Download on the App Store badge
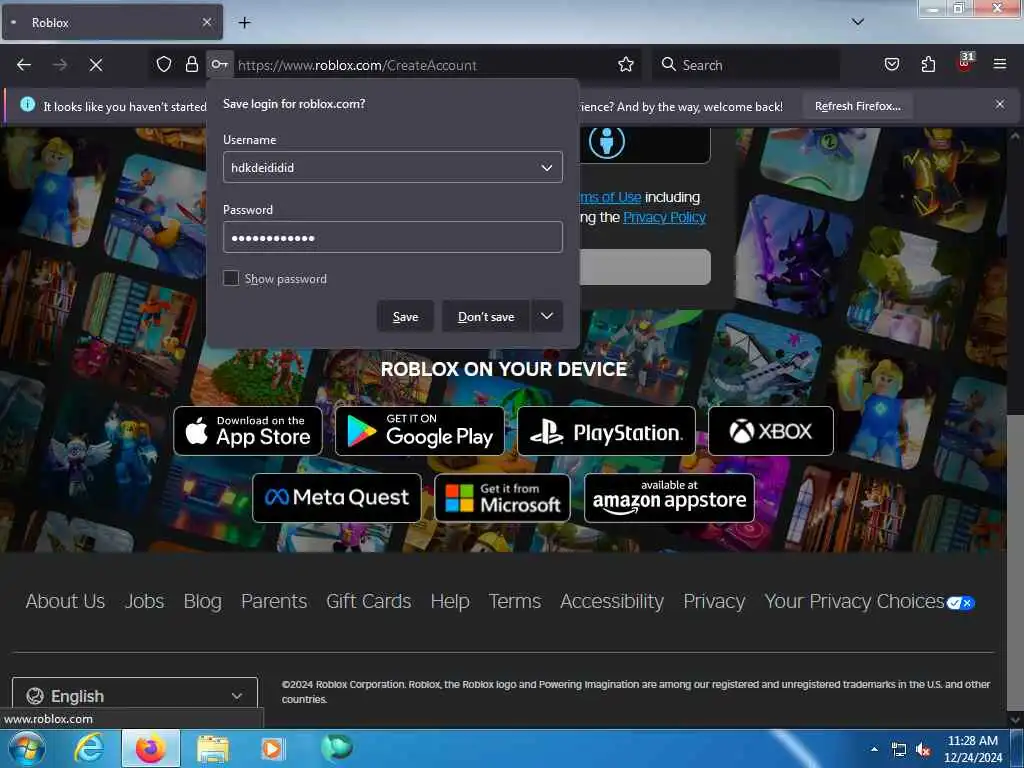The width and height of the screenshot is (1024, 768). 248,431
